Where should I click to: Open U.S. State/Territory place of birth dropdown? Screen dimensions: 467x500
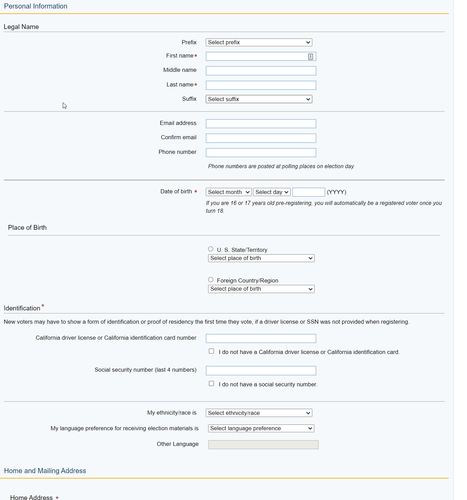[x=261, y=258]
